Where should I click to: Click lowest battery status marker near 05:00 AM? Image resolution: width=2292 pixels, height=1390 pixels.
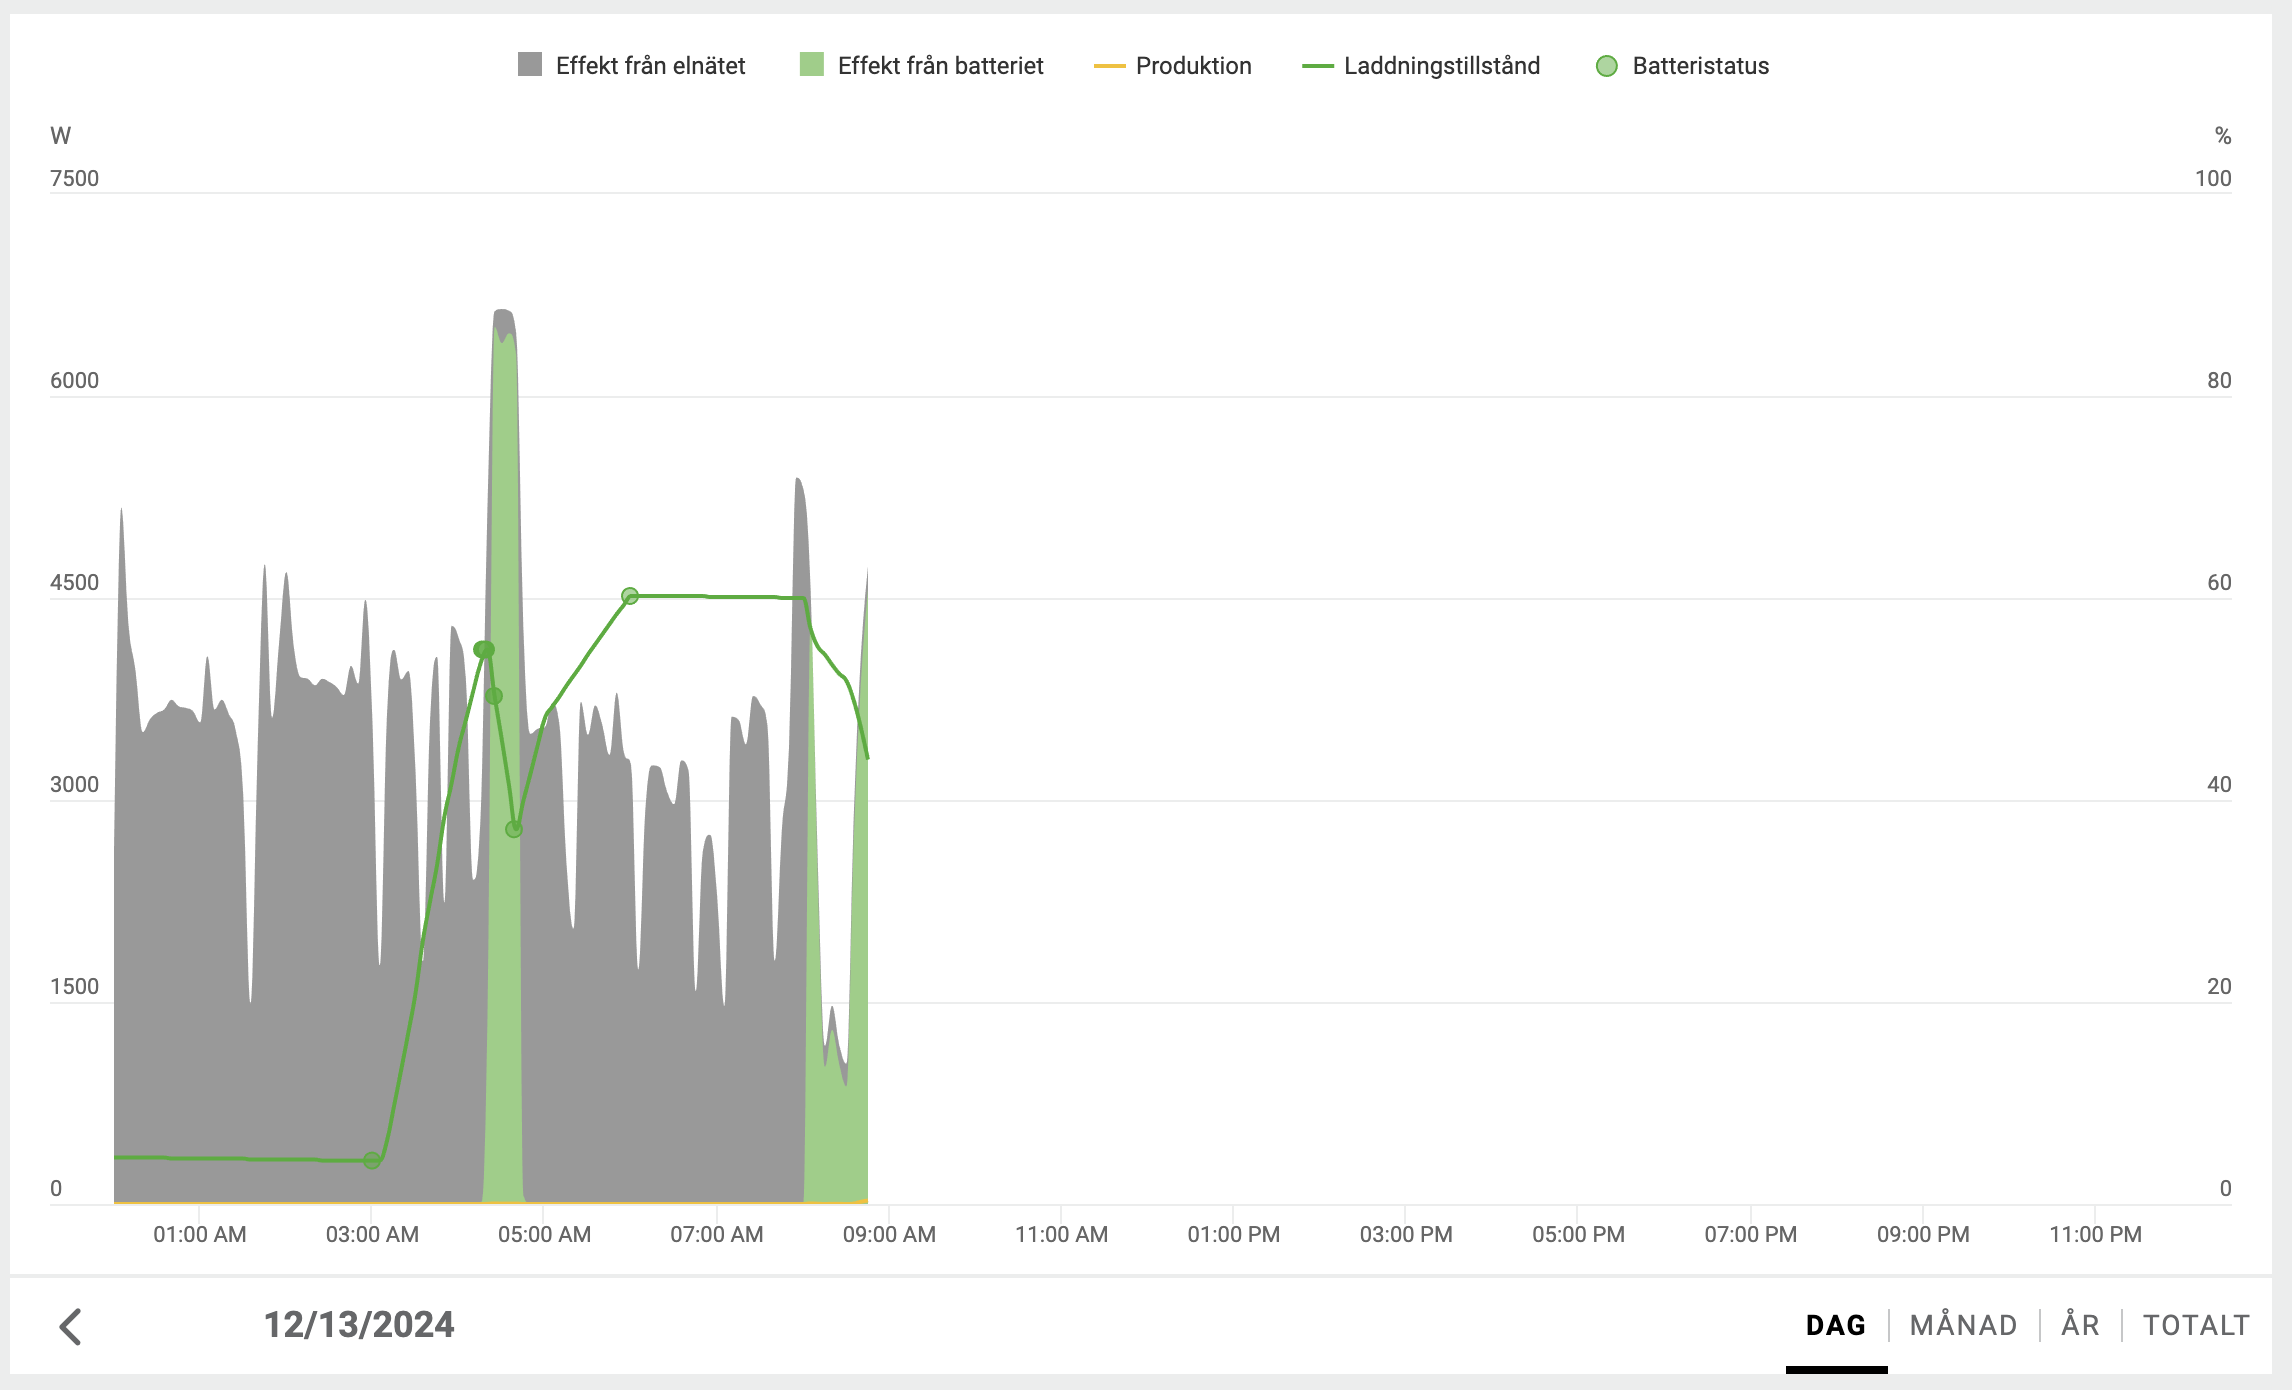click(x=514, y=829)
